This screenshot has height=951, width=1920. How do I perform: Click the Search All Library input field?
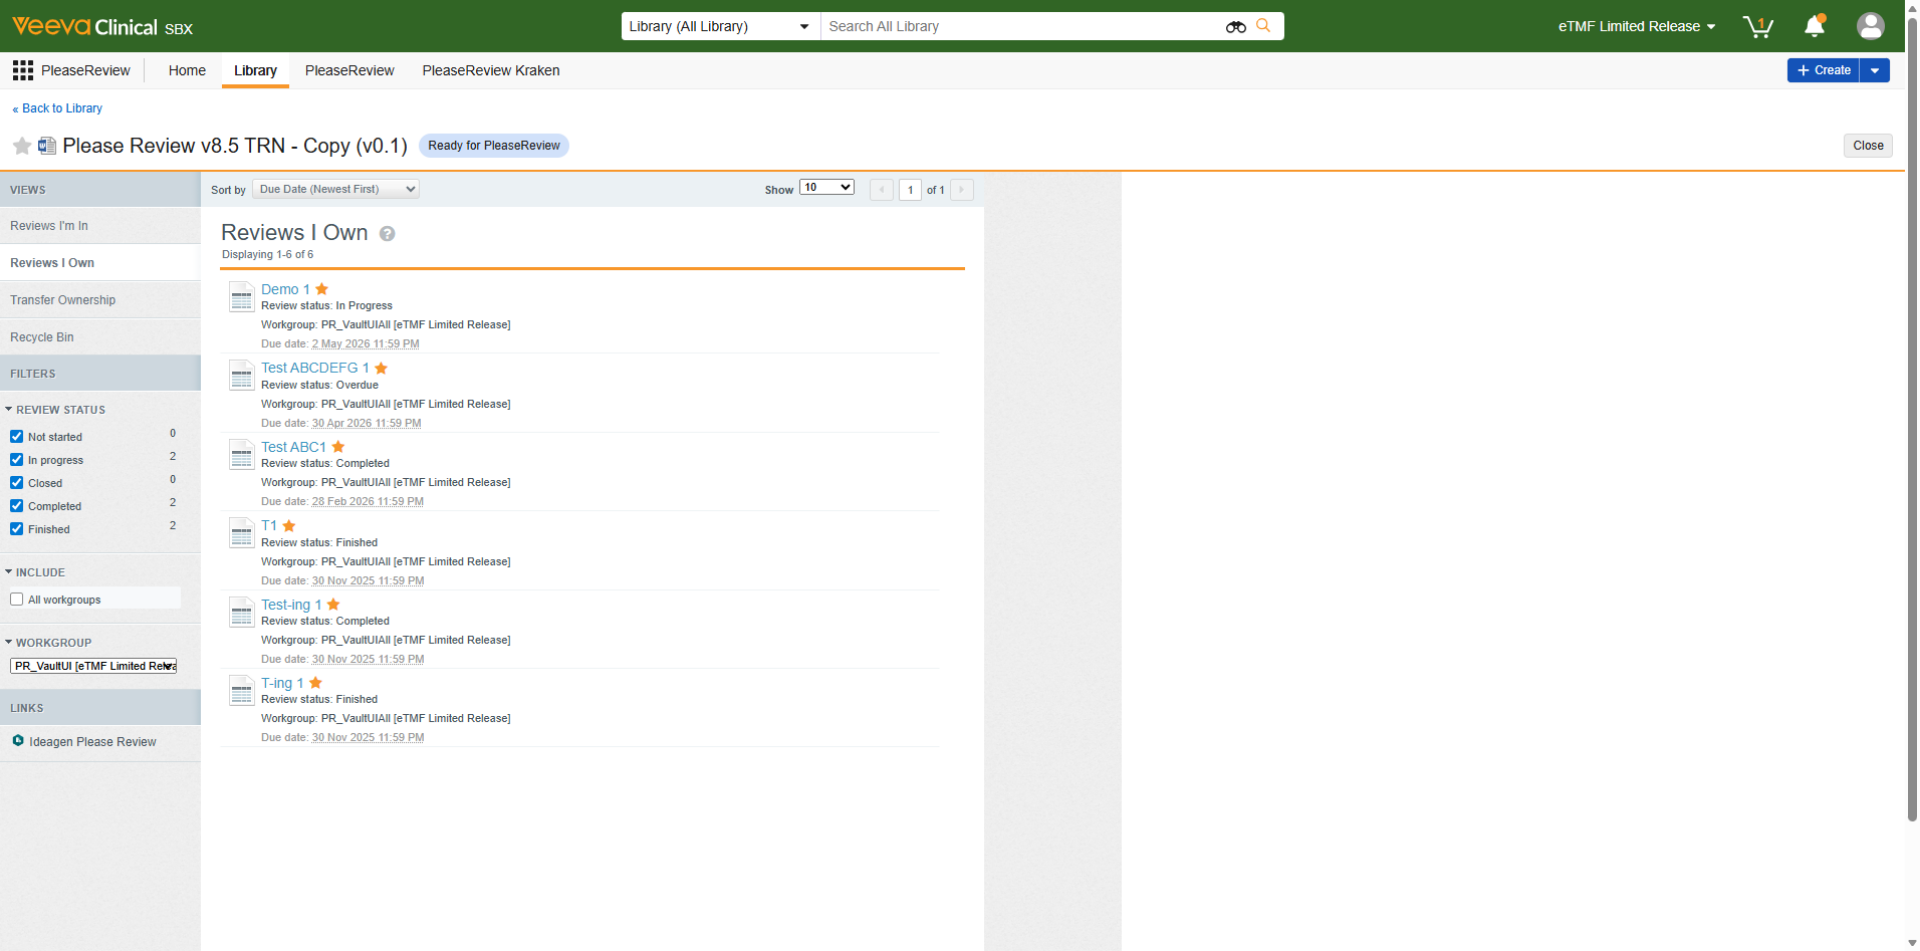point(1020,26)
